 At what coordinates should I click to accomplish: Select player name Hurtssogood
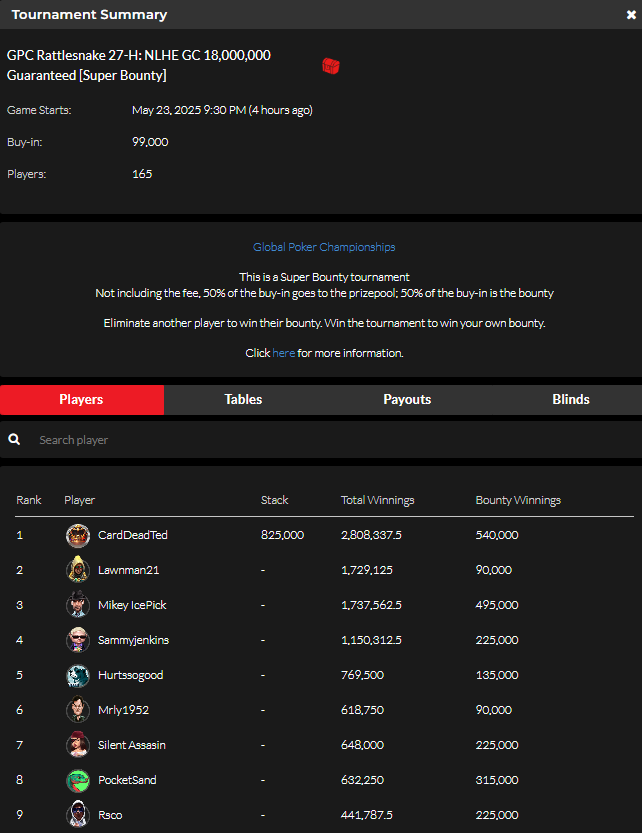tap(131, 675)
